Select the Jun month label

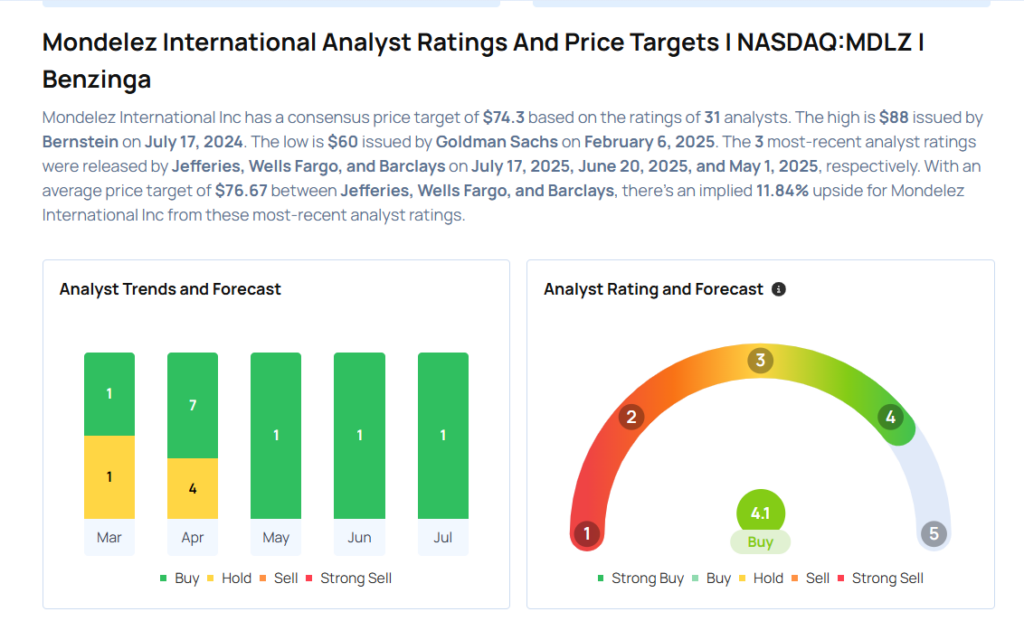point(359,537)
